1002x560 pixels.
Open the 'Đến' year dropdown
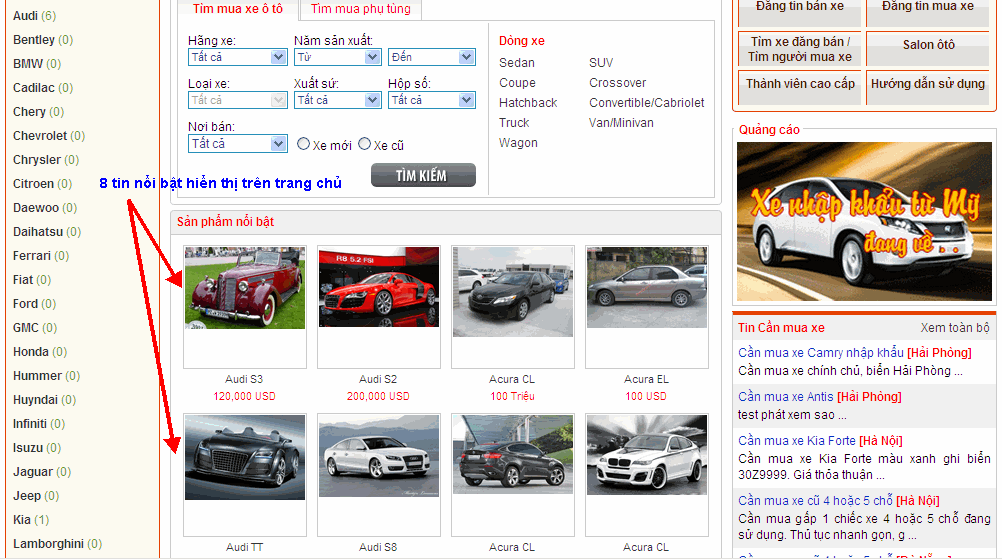tap(431, 57)
